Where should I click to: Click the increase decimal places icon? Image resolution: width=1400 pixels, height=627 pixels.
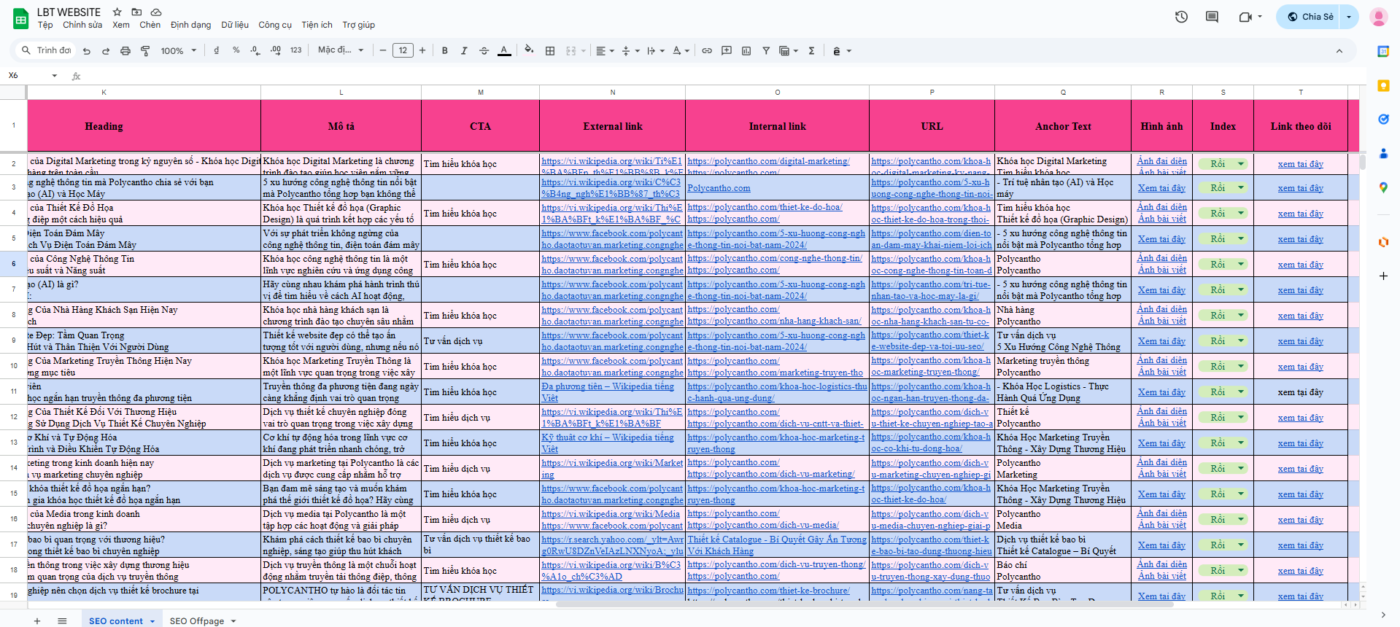[275, 50]
